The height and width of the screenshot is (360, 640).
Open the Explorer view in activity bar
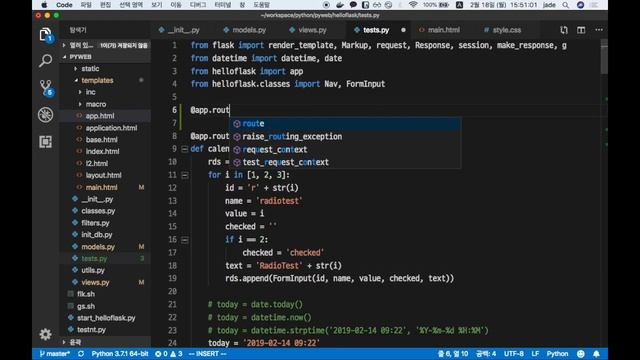pos(45,35)
